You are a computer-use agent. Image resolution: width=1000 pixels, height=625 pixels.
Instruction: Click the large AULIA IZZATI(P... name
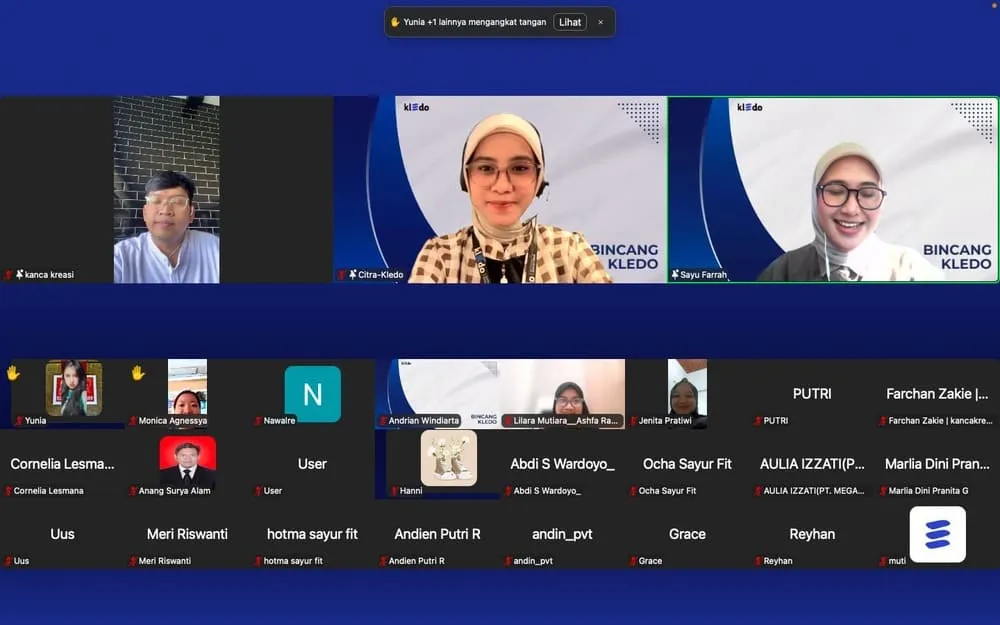click(x=812, y=464)
